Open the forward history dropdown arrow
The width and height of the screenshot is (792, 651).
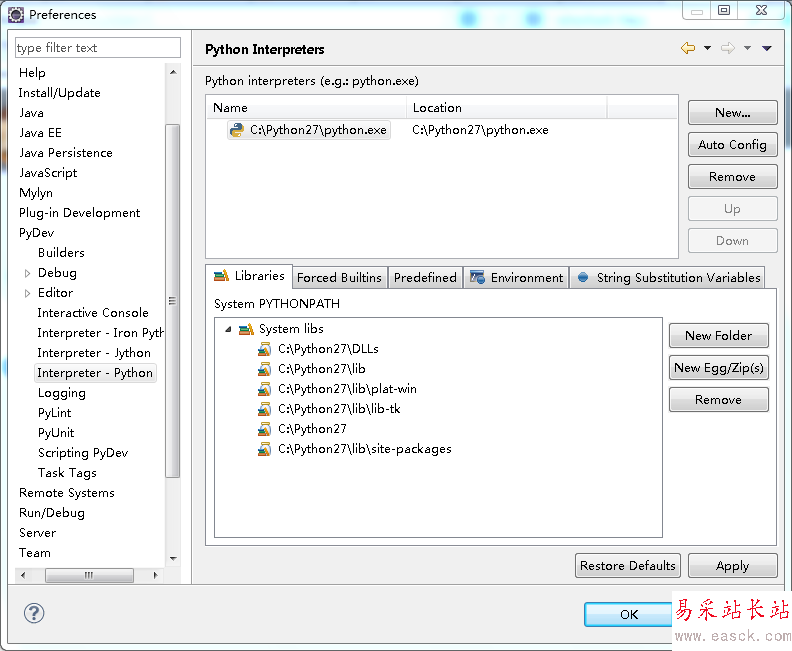[x=747, y=48]
